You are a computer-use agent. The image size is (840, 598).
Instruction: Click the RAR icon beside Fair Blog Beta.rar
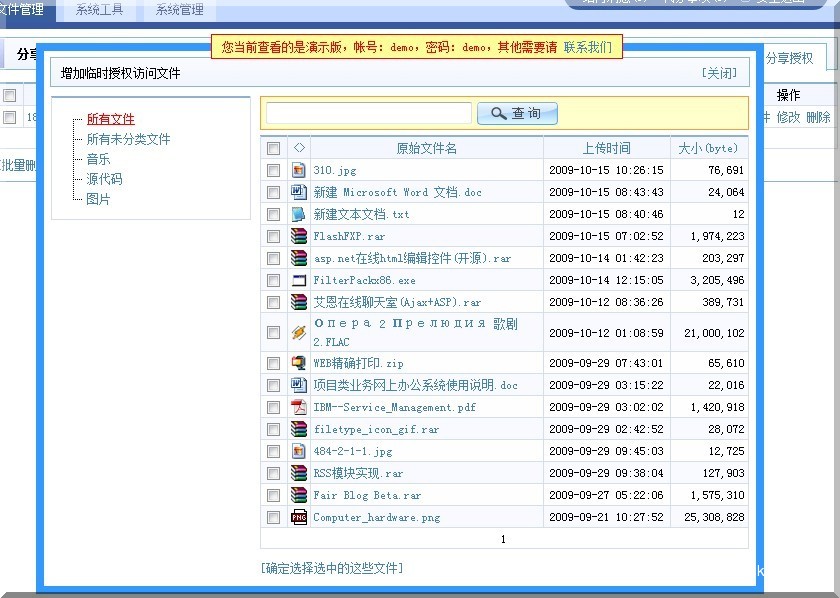click(298, 495)
